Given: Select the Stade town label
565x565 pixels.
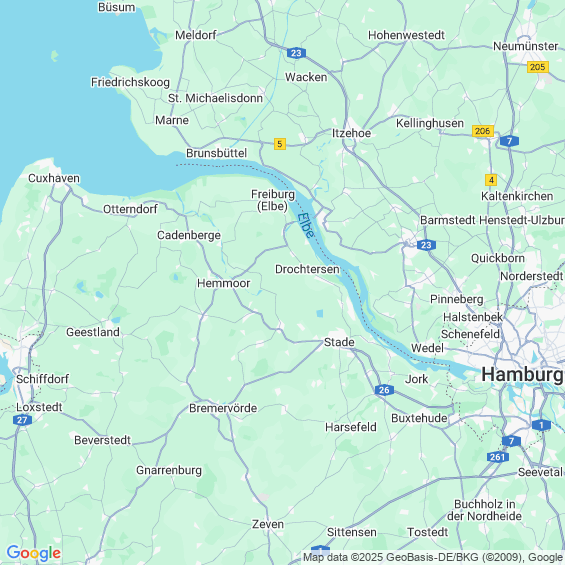Looking at the screenshot, I should click(339, 342).
